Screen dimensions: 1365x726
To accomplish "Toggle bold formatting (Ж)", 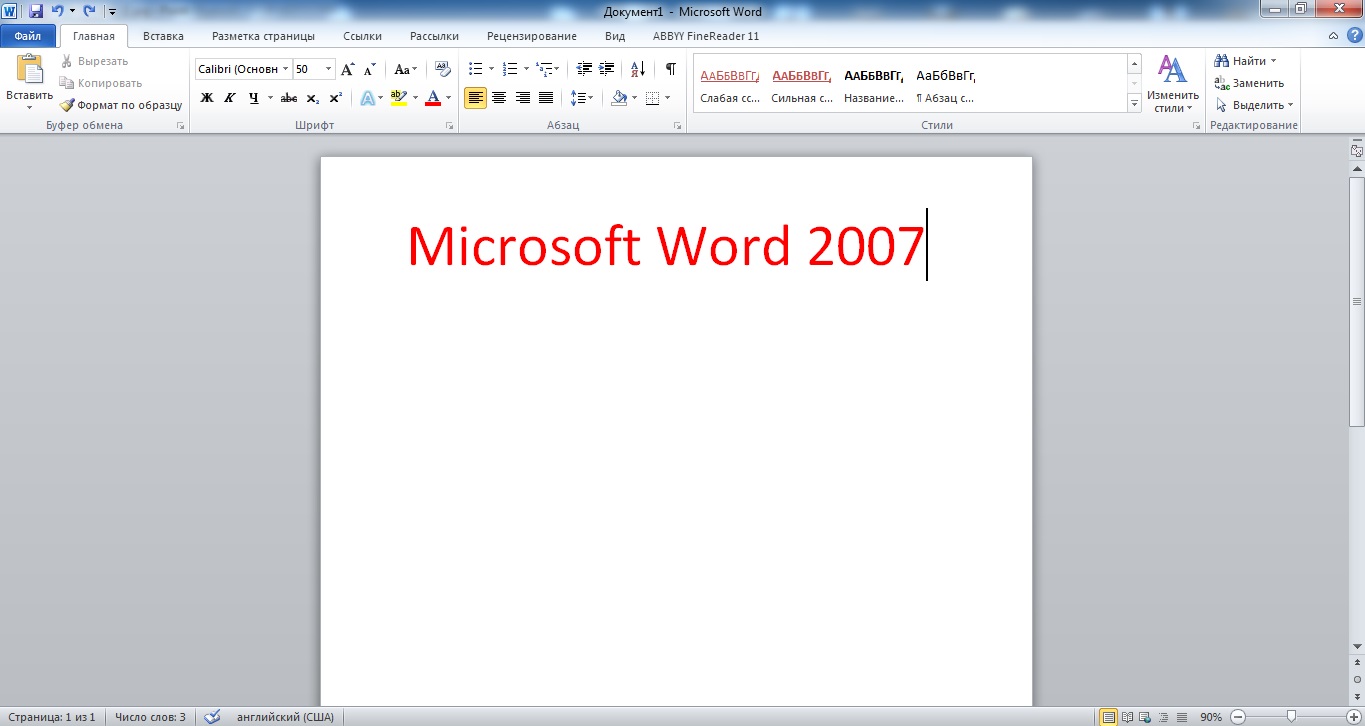I will coord(206,97).
